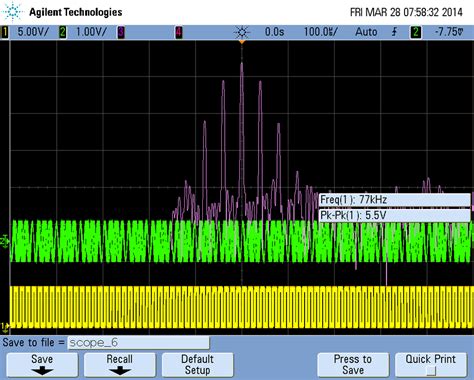Click the trigger source channel 2 badge
This screenshot has width=474, height=380.
point(416,32)
